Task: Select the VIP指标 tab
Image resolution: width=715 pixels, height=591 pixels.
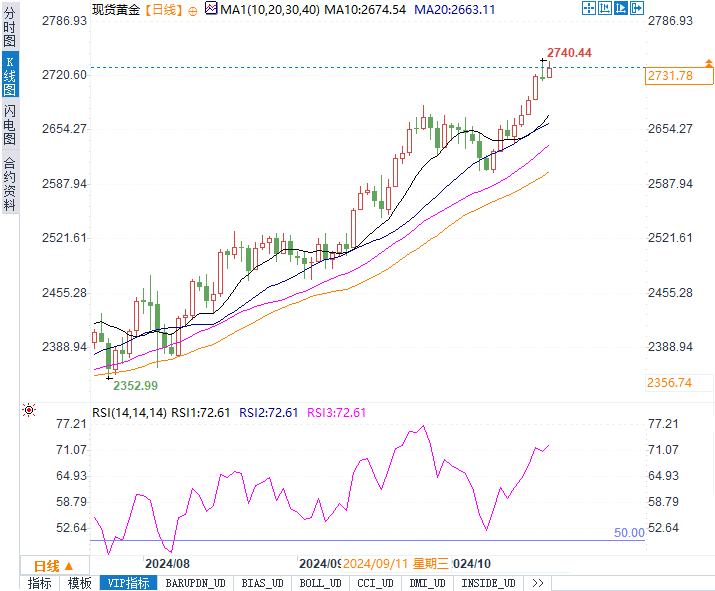Action: click(x=127, y=583)
